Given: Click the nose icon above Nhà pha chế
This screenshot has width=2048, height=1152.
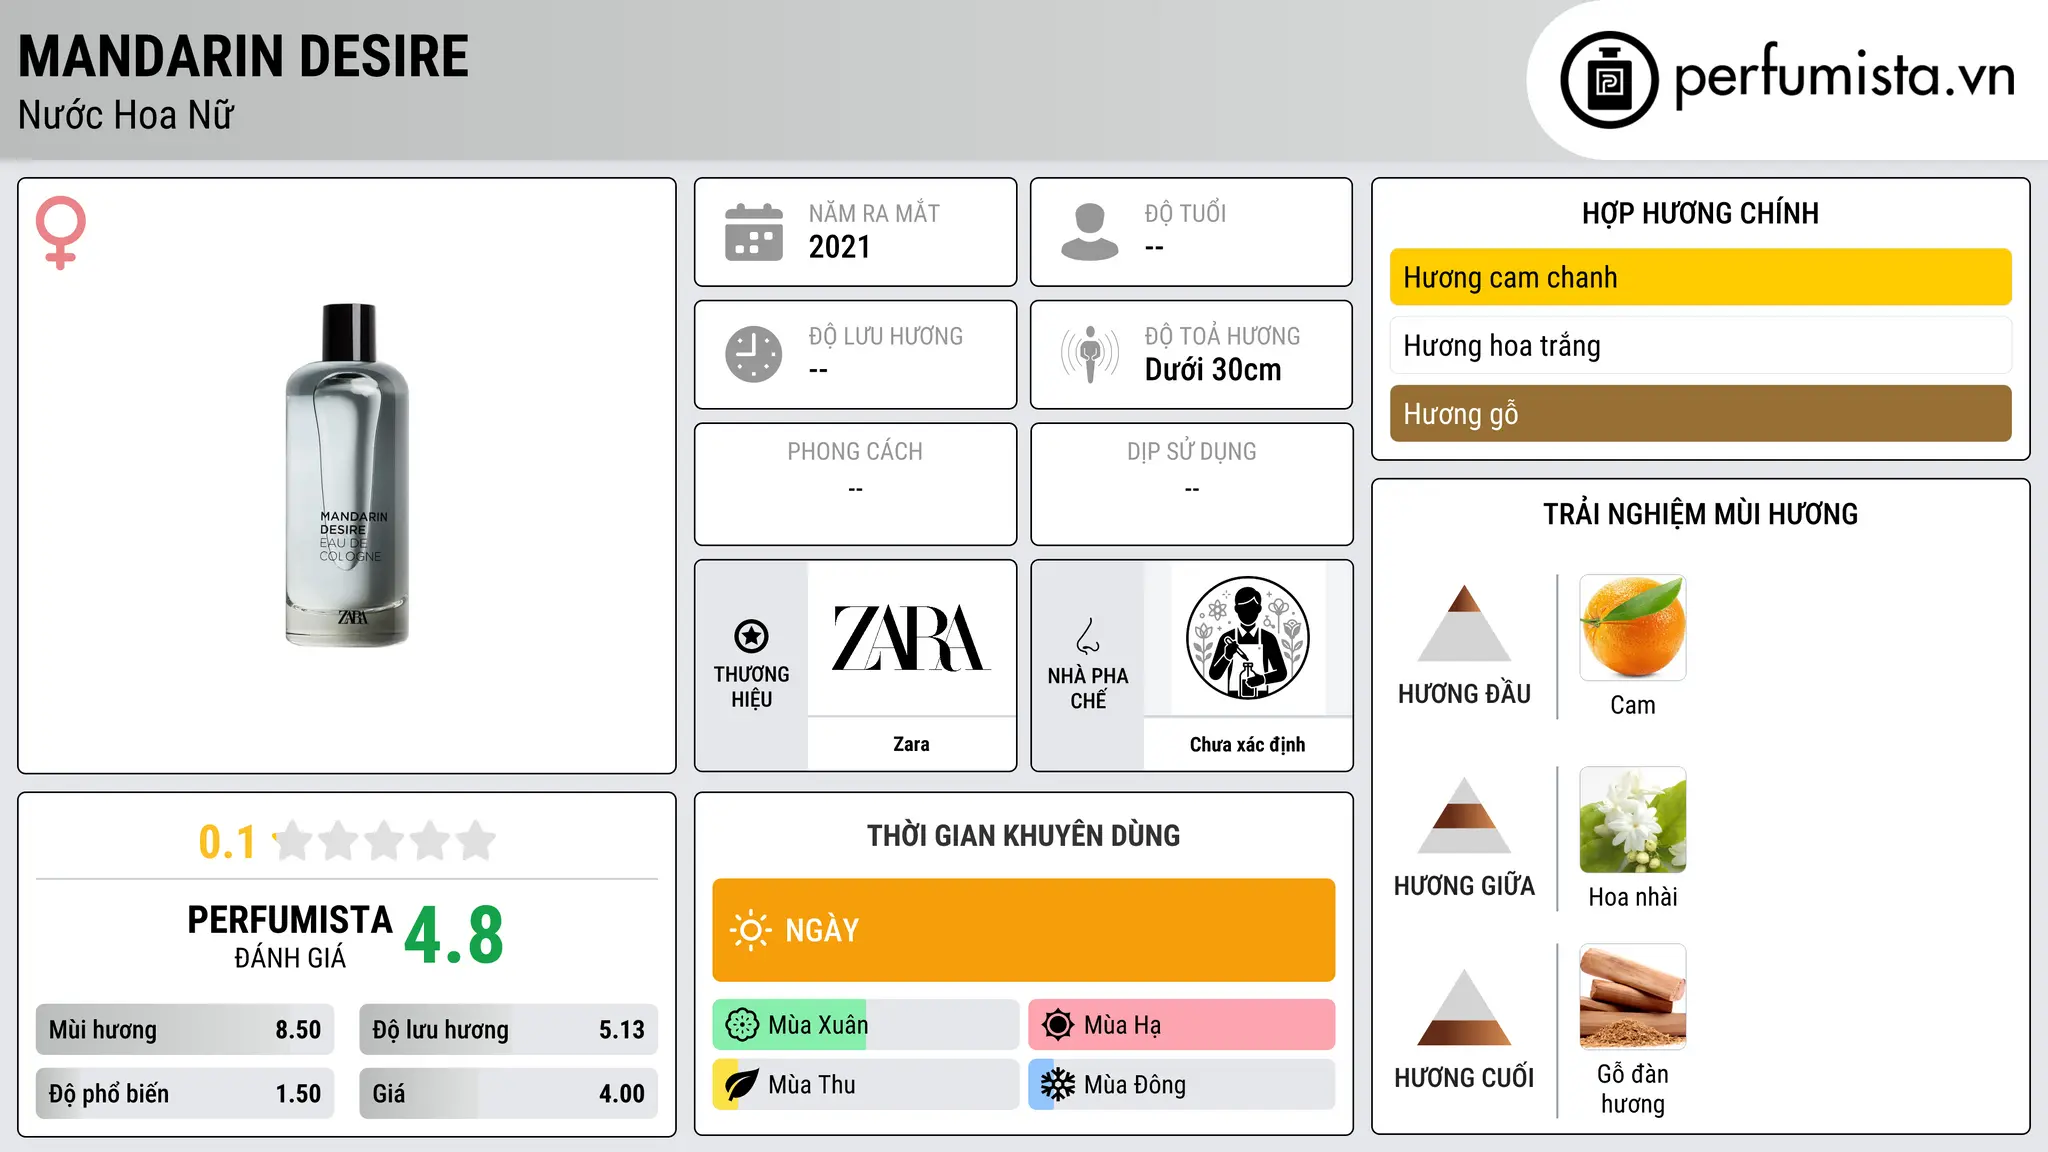Looking at the screenshot, I should point(1088,635).
